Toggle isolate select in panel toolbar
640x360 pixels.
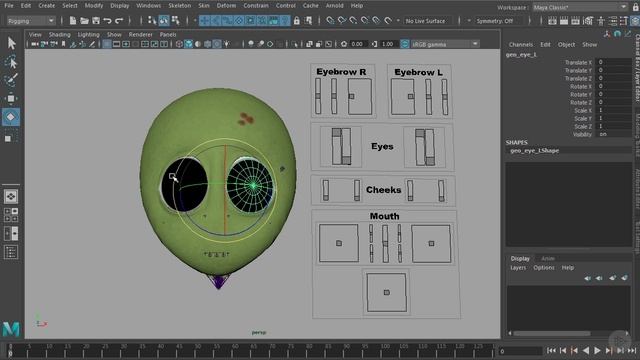[295, 44]
